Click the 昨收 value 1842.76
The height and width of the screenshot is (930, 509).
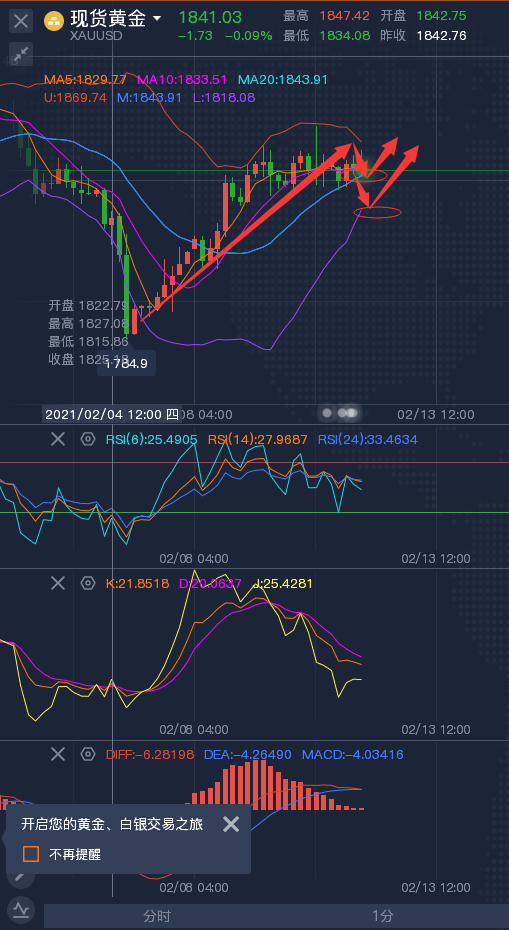(x=441, y=36)
